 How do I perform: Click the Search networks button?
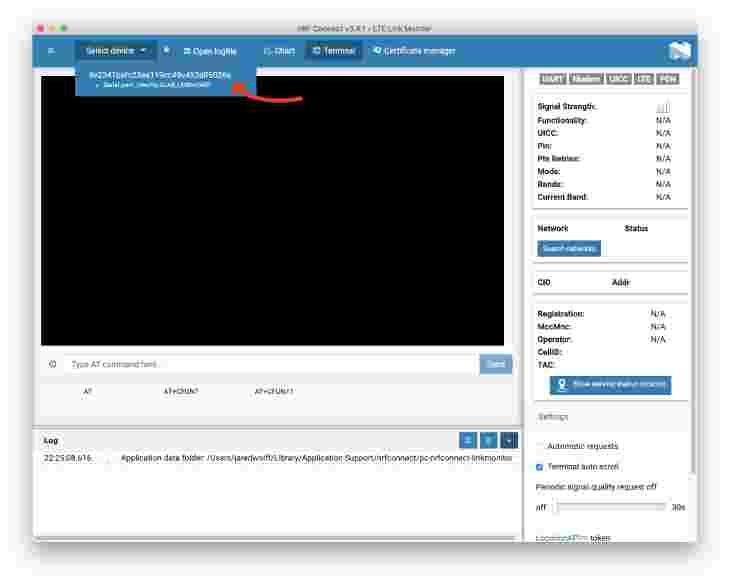(569, 249)
